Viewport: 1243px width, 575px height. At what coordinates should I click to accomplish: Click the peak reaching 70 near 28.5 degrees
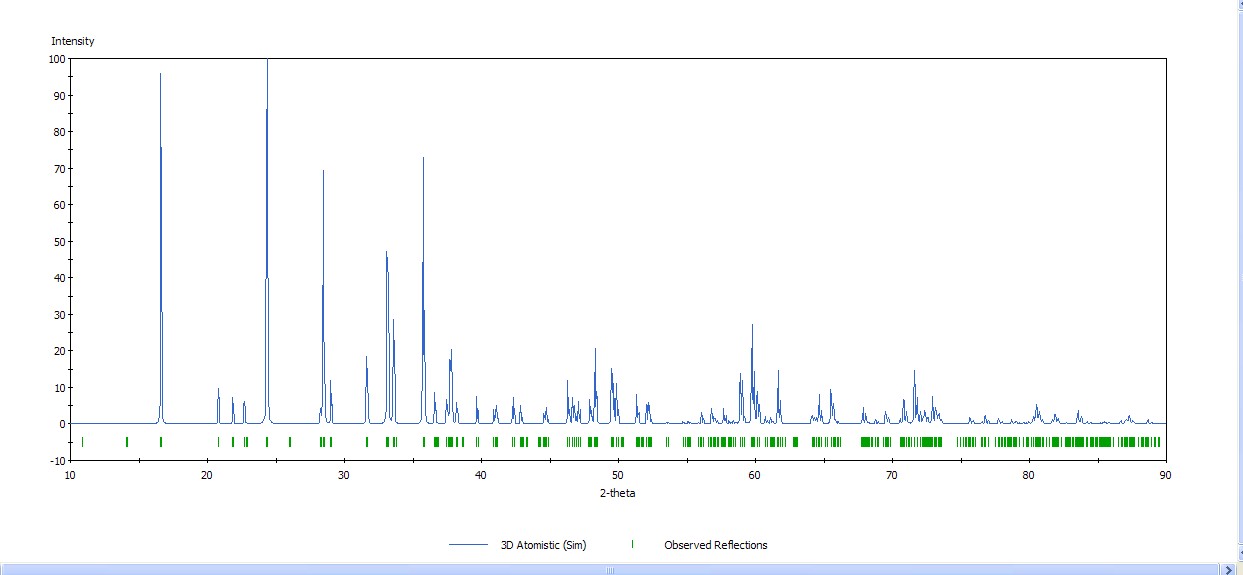[x=323, y=172]
